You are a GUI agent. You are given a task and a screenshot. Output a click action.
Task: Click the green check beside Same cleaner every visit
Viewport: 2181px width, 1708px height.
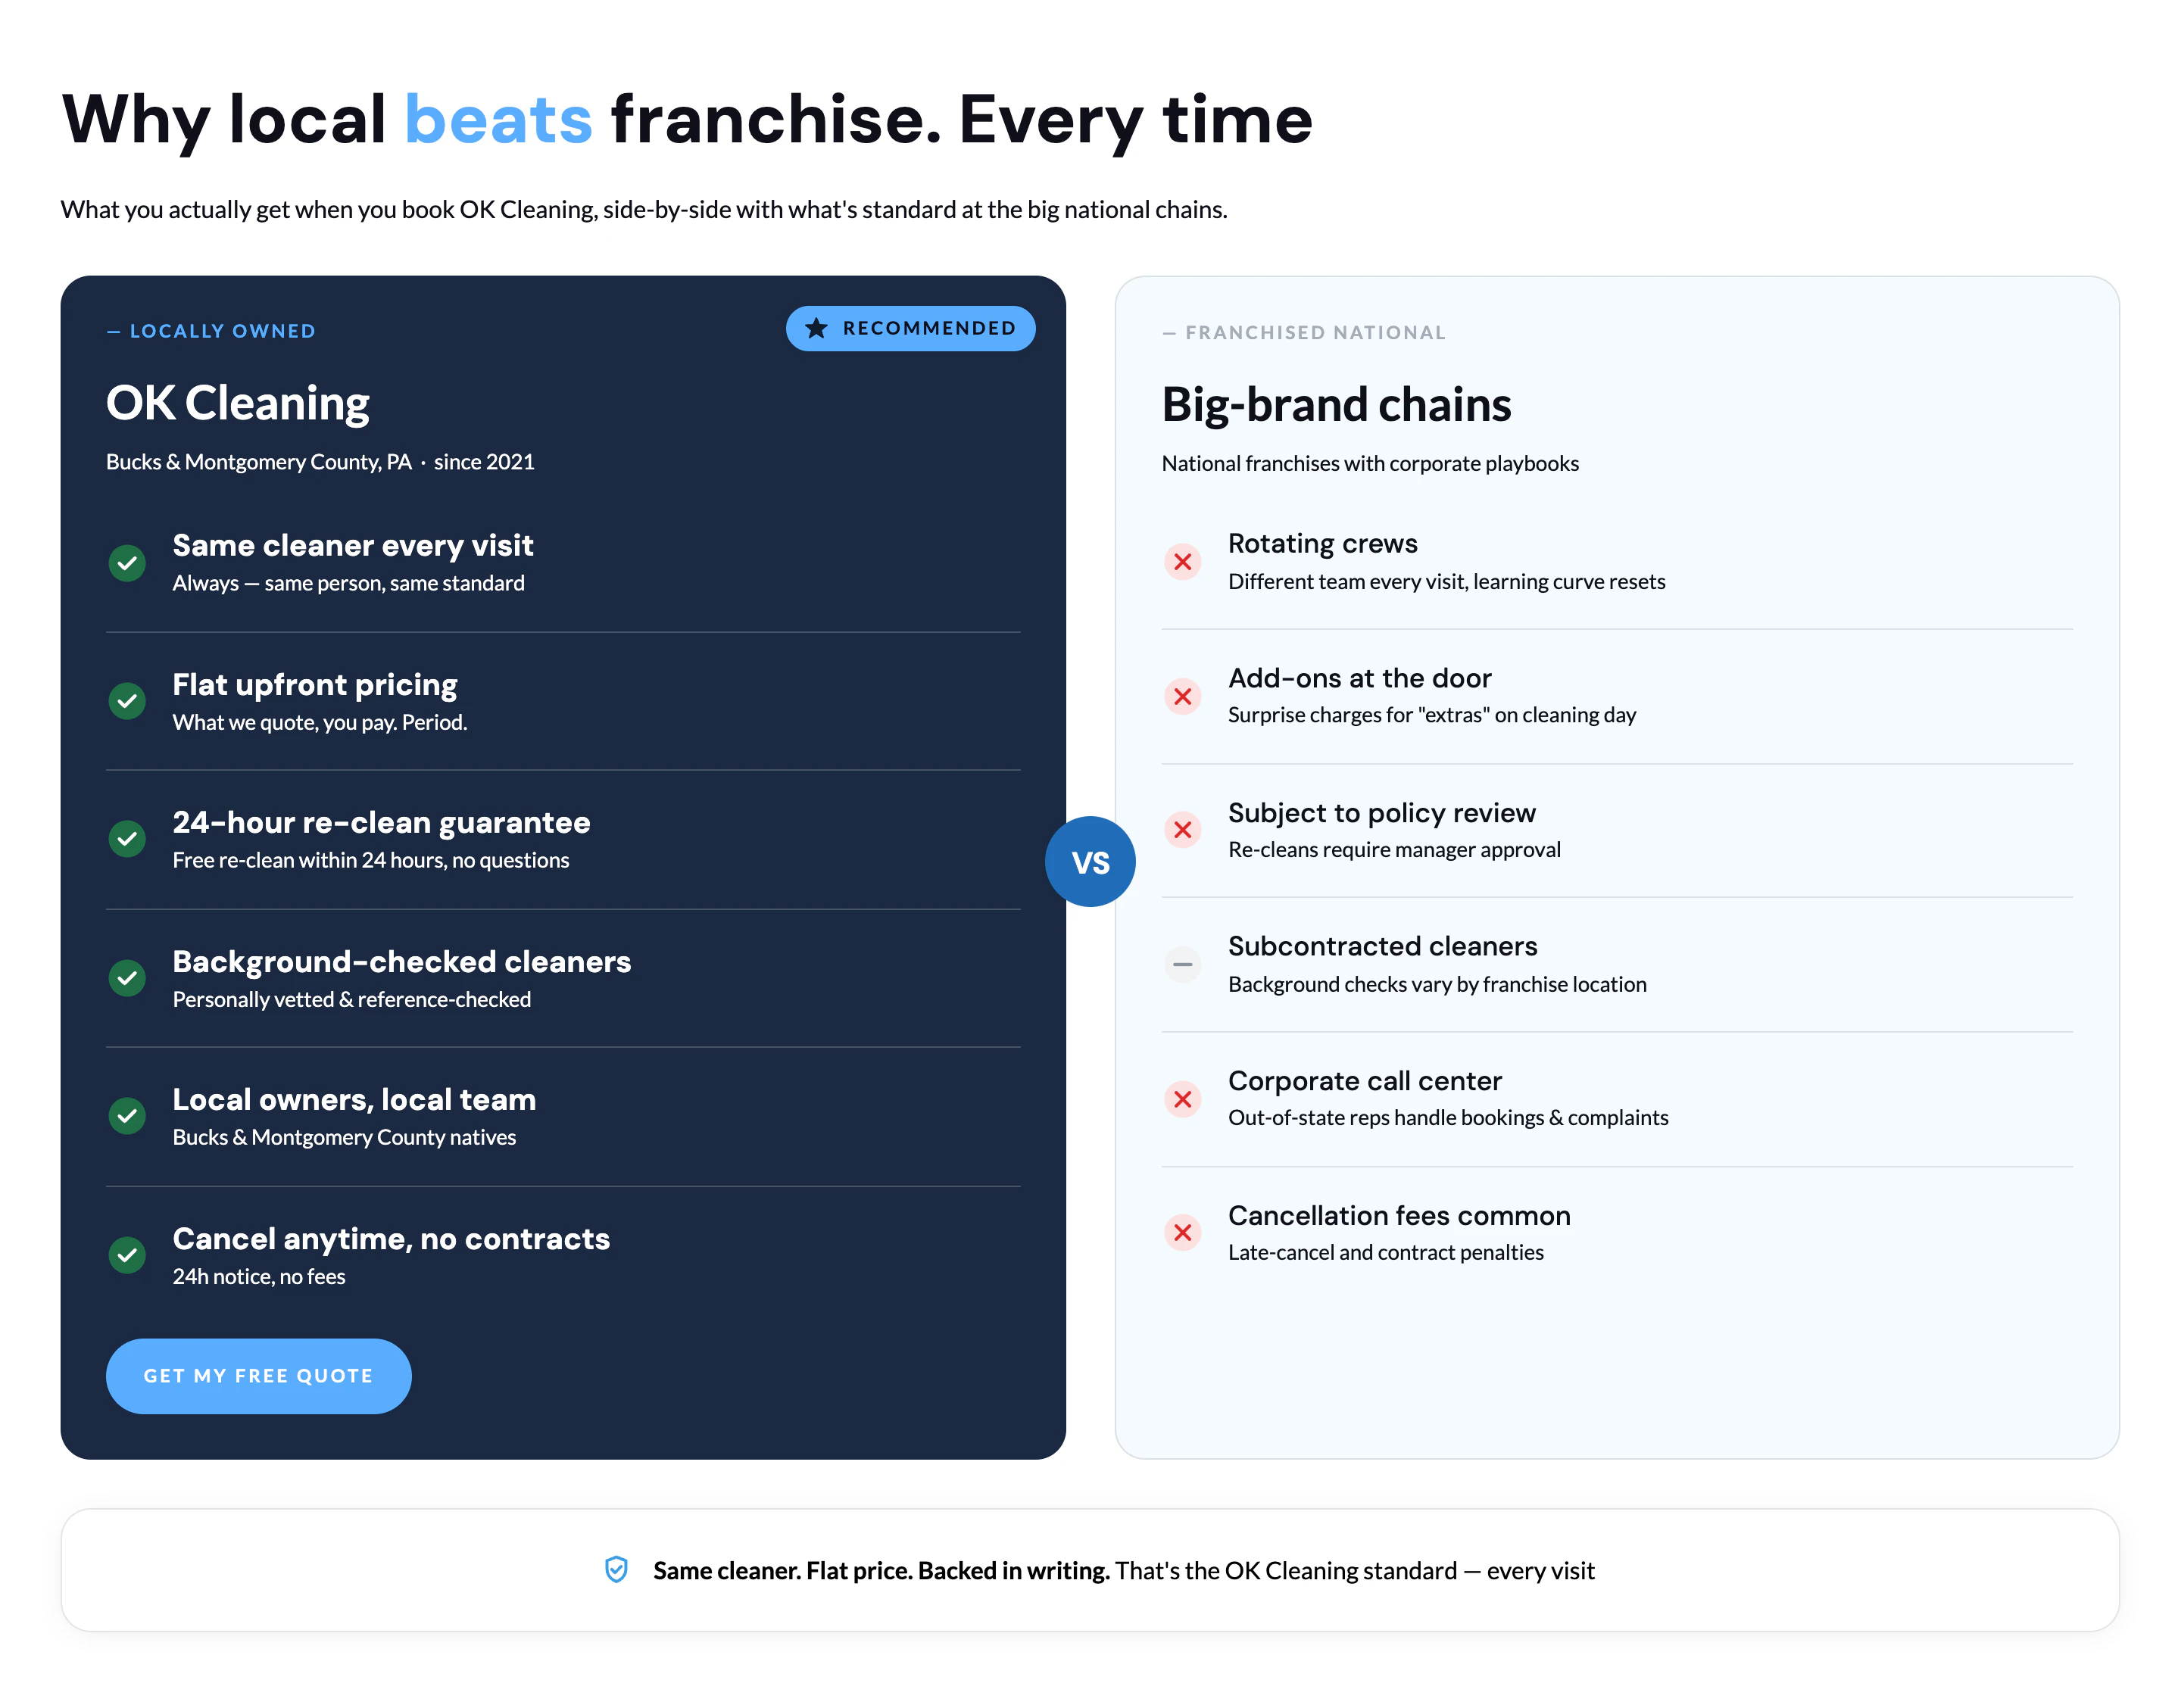coord(127,563)
